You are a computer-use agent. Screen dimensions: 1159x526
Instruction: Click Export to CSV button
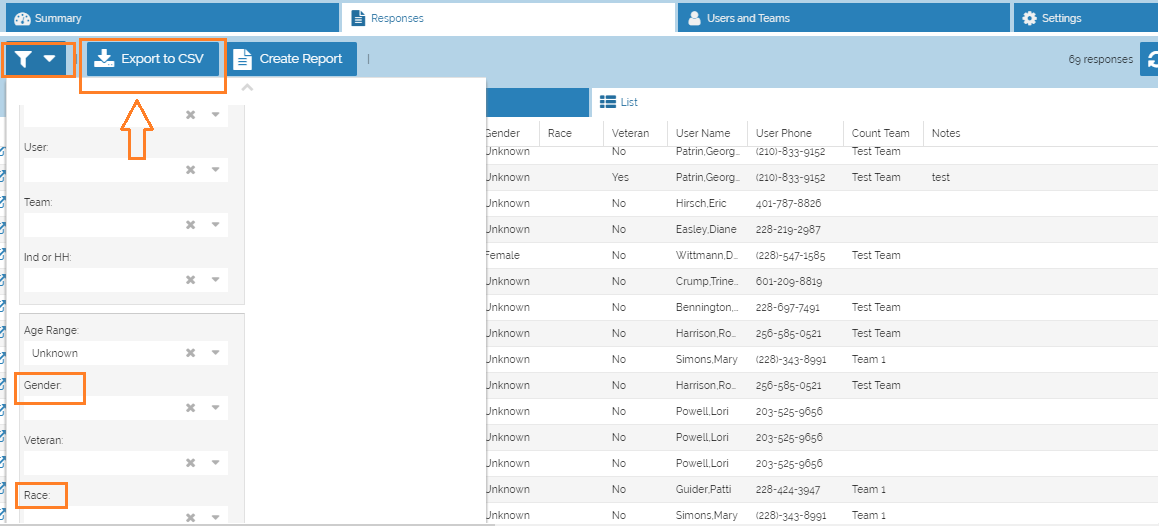click(149, 59)
